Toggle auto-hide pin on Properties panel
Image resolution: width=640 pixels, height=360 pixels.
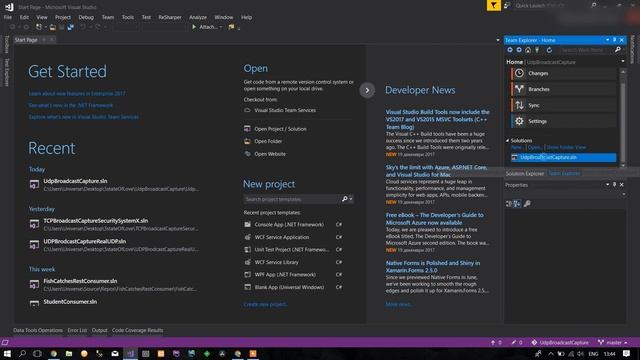coord(614,185)
